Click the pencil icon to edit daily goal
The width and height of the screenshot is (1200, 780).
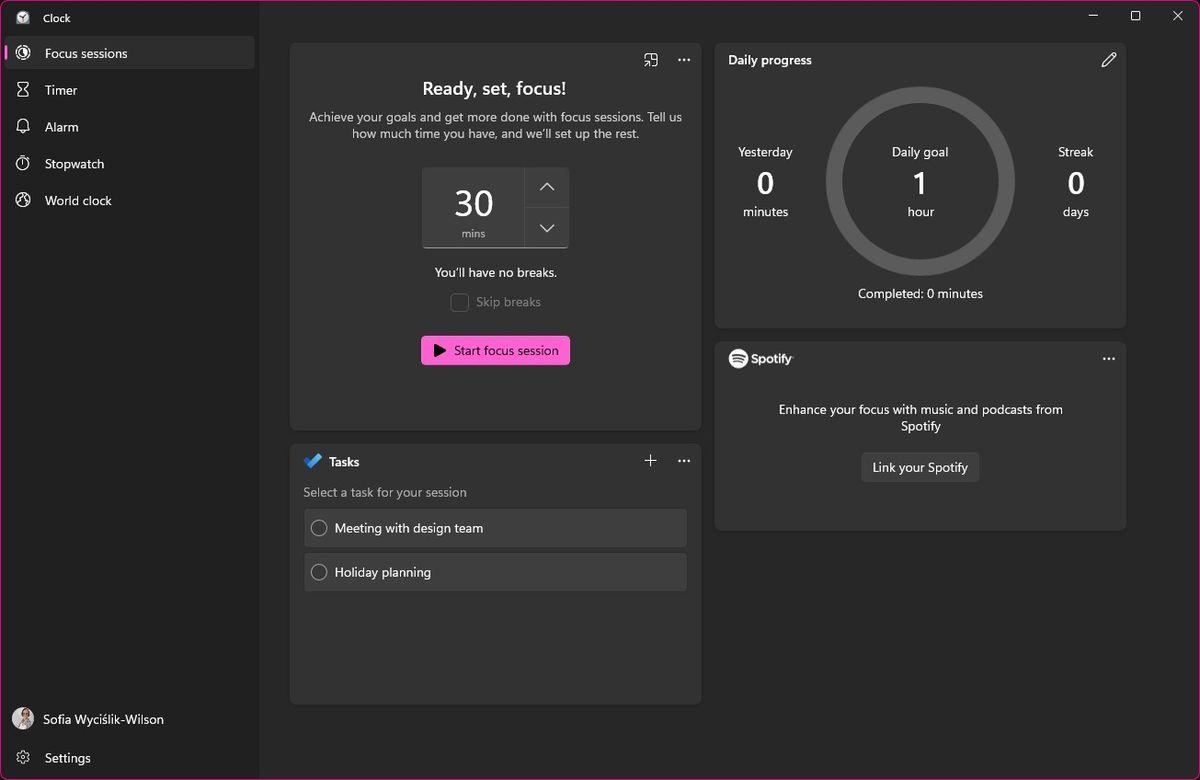pos(1108,60)
